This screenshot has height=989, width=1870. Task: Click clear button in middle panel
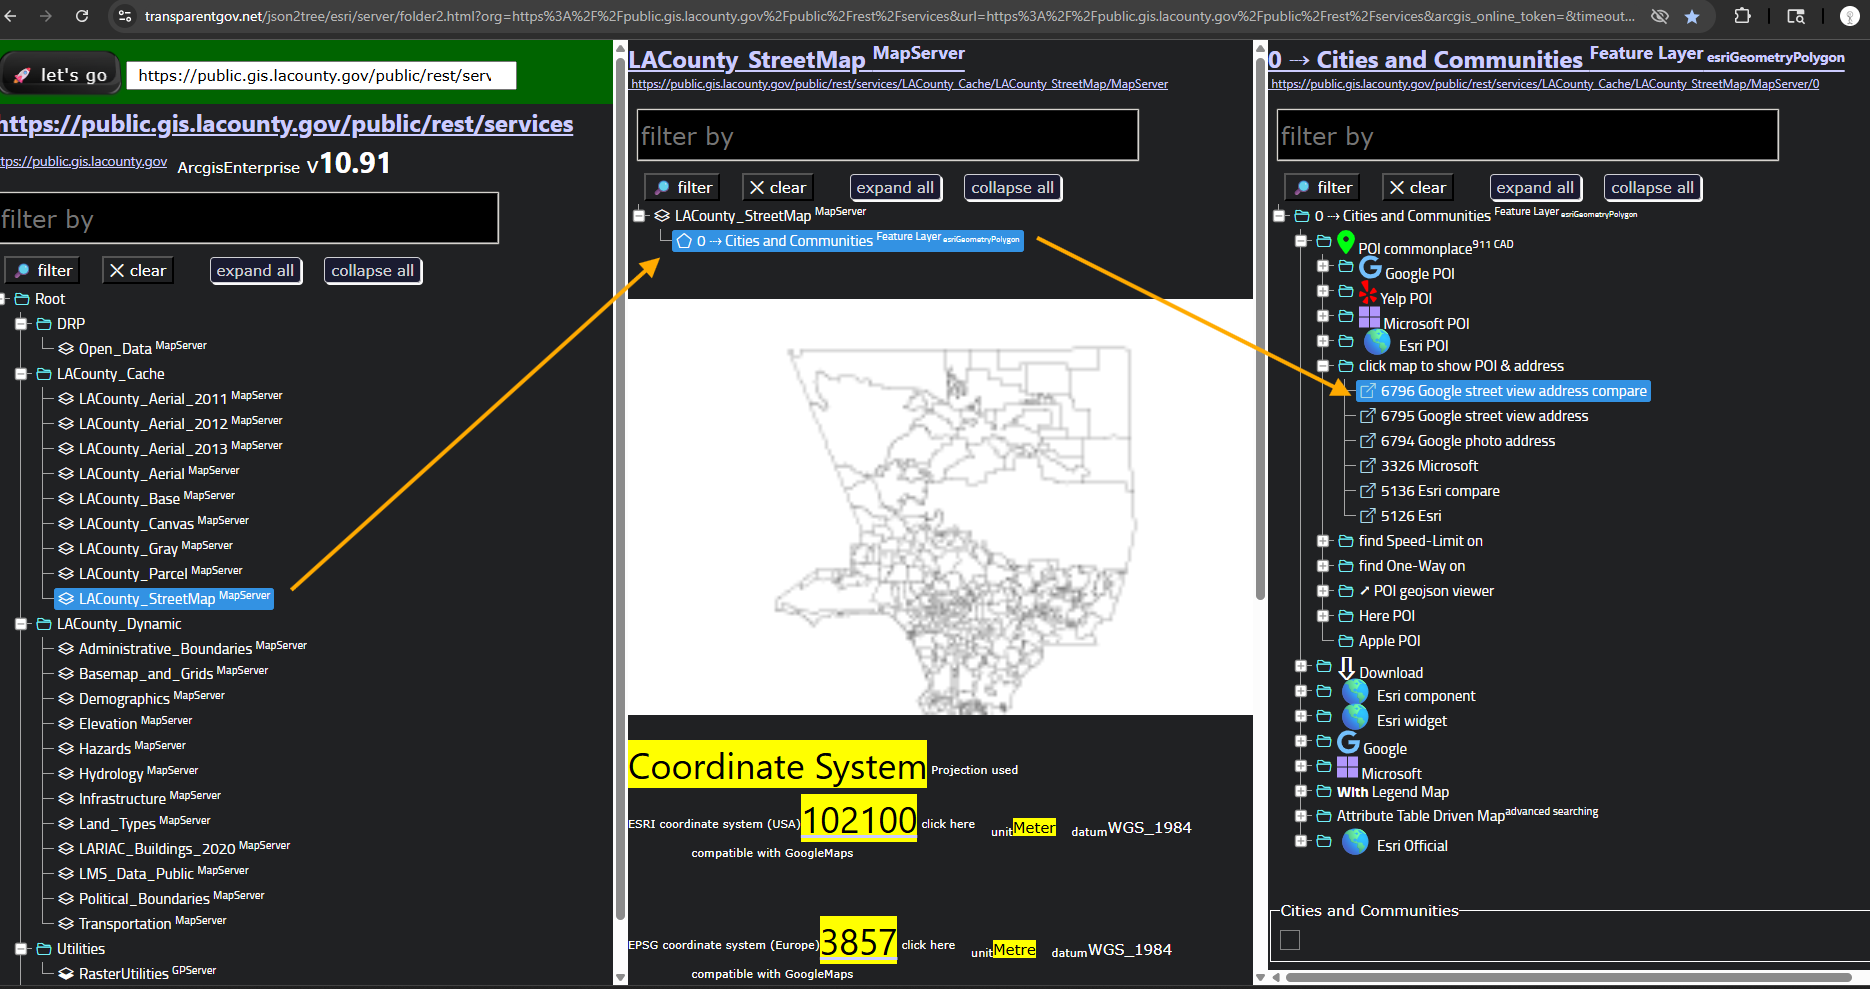coord(778,188)
